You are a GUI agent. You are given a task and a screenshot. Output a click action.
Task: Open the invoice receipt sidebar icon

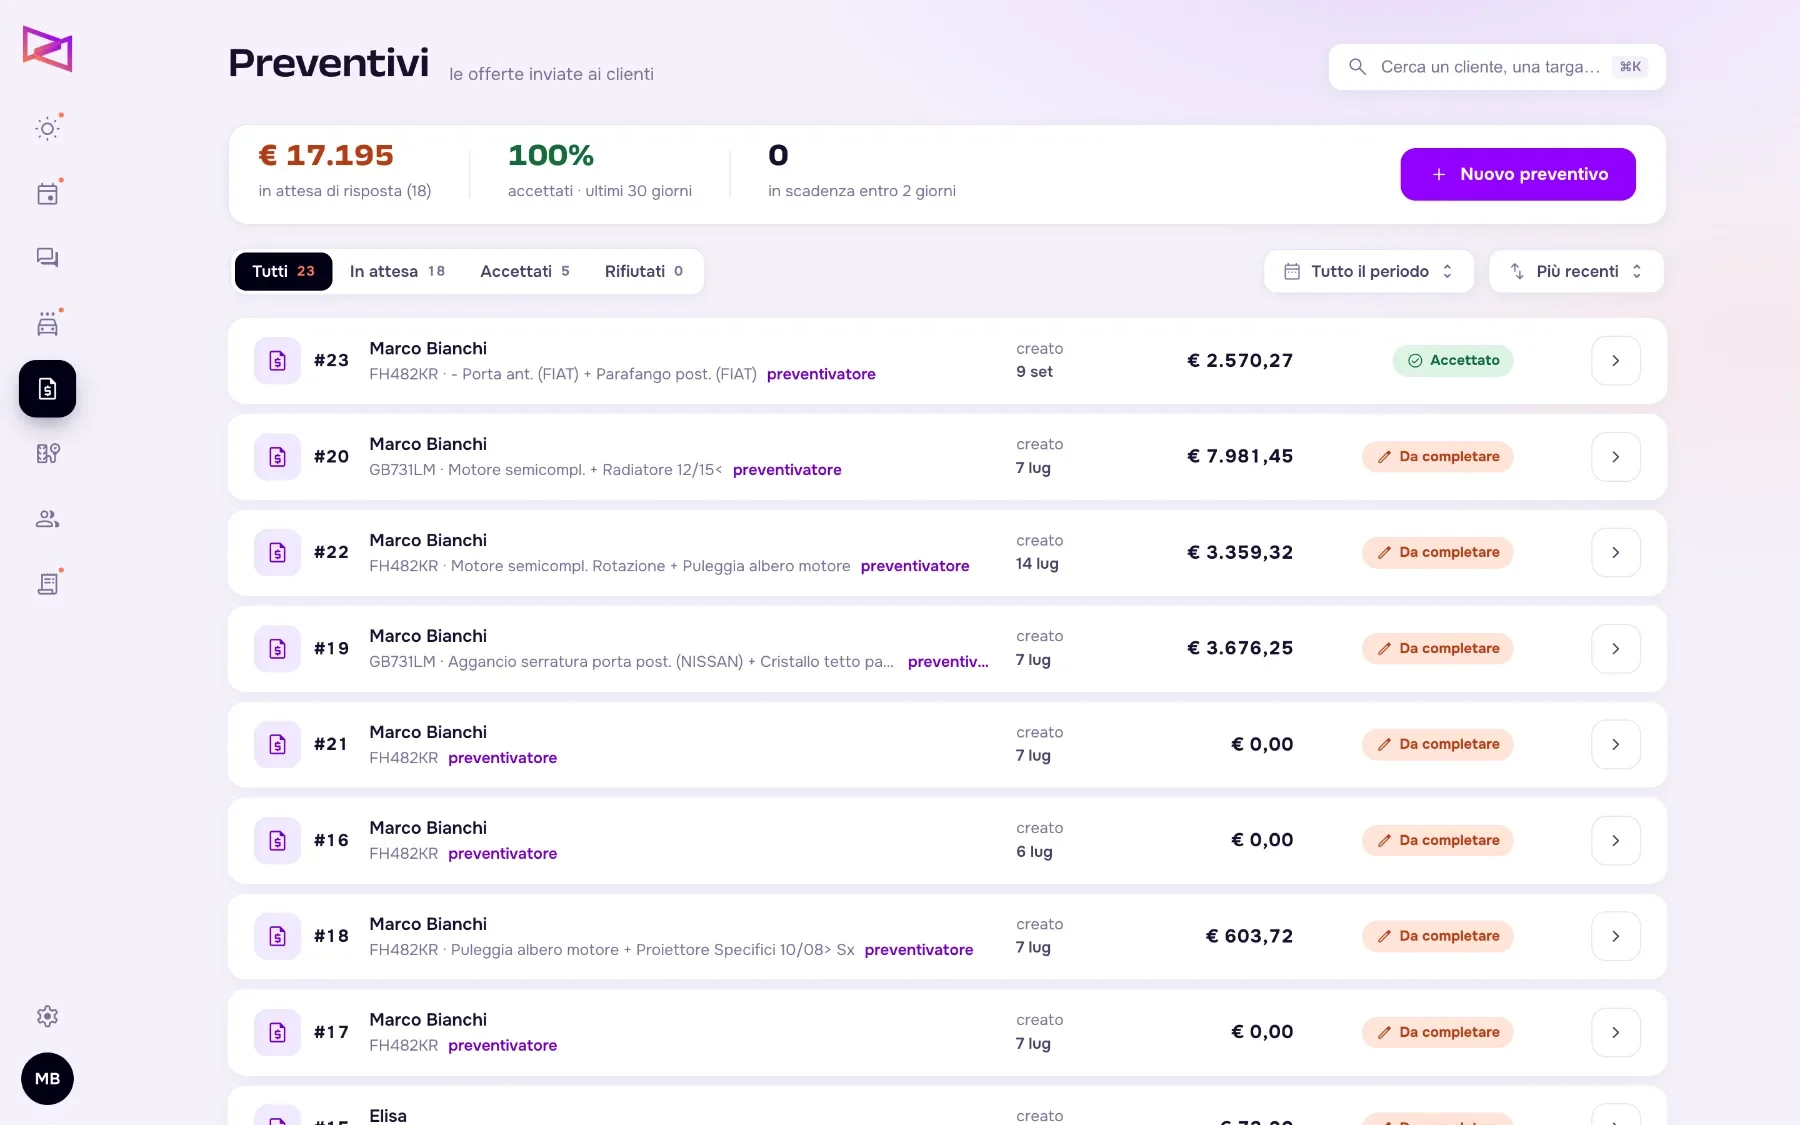point(47,584)
